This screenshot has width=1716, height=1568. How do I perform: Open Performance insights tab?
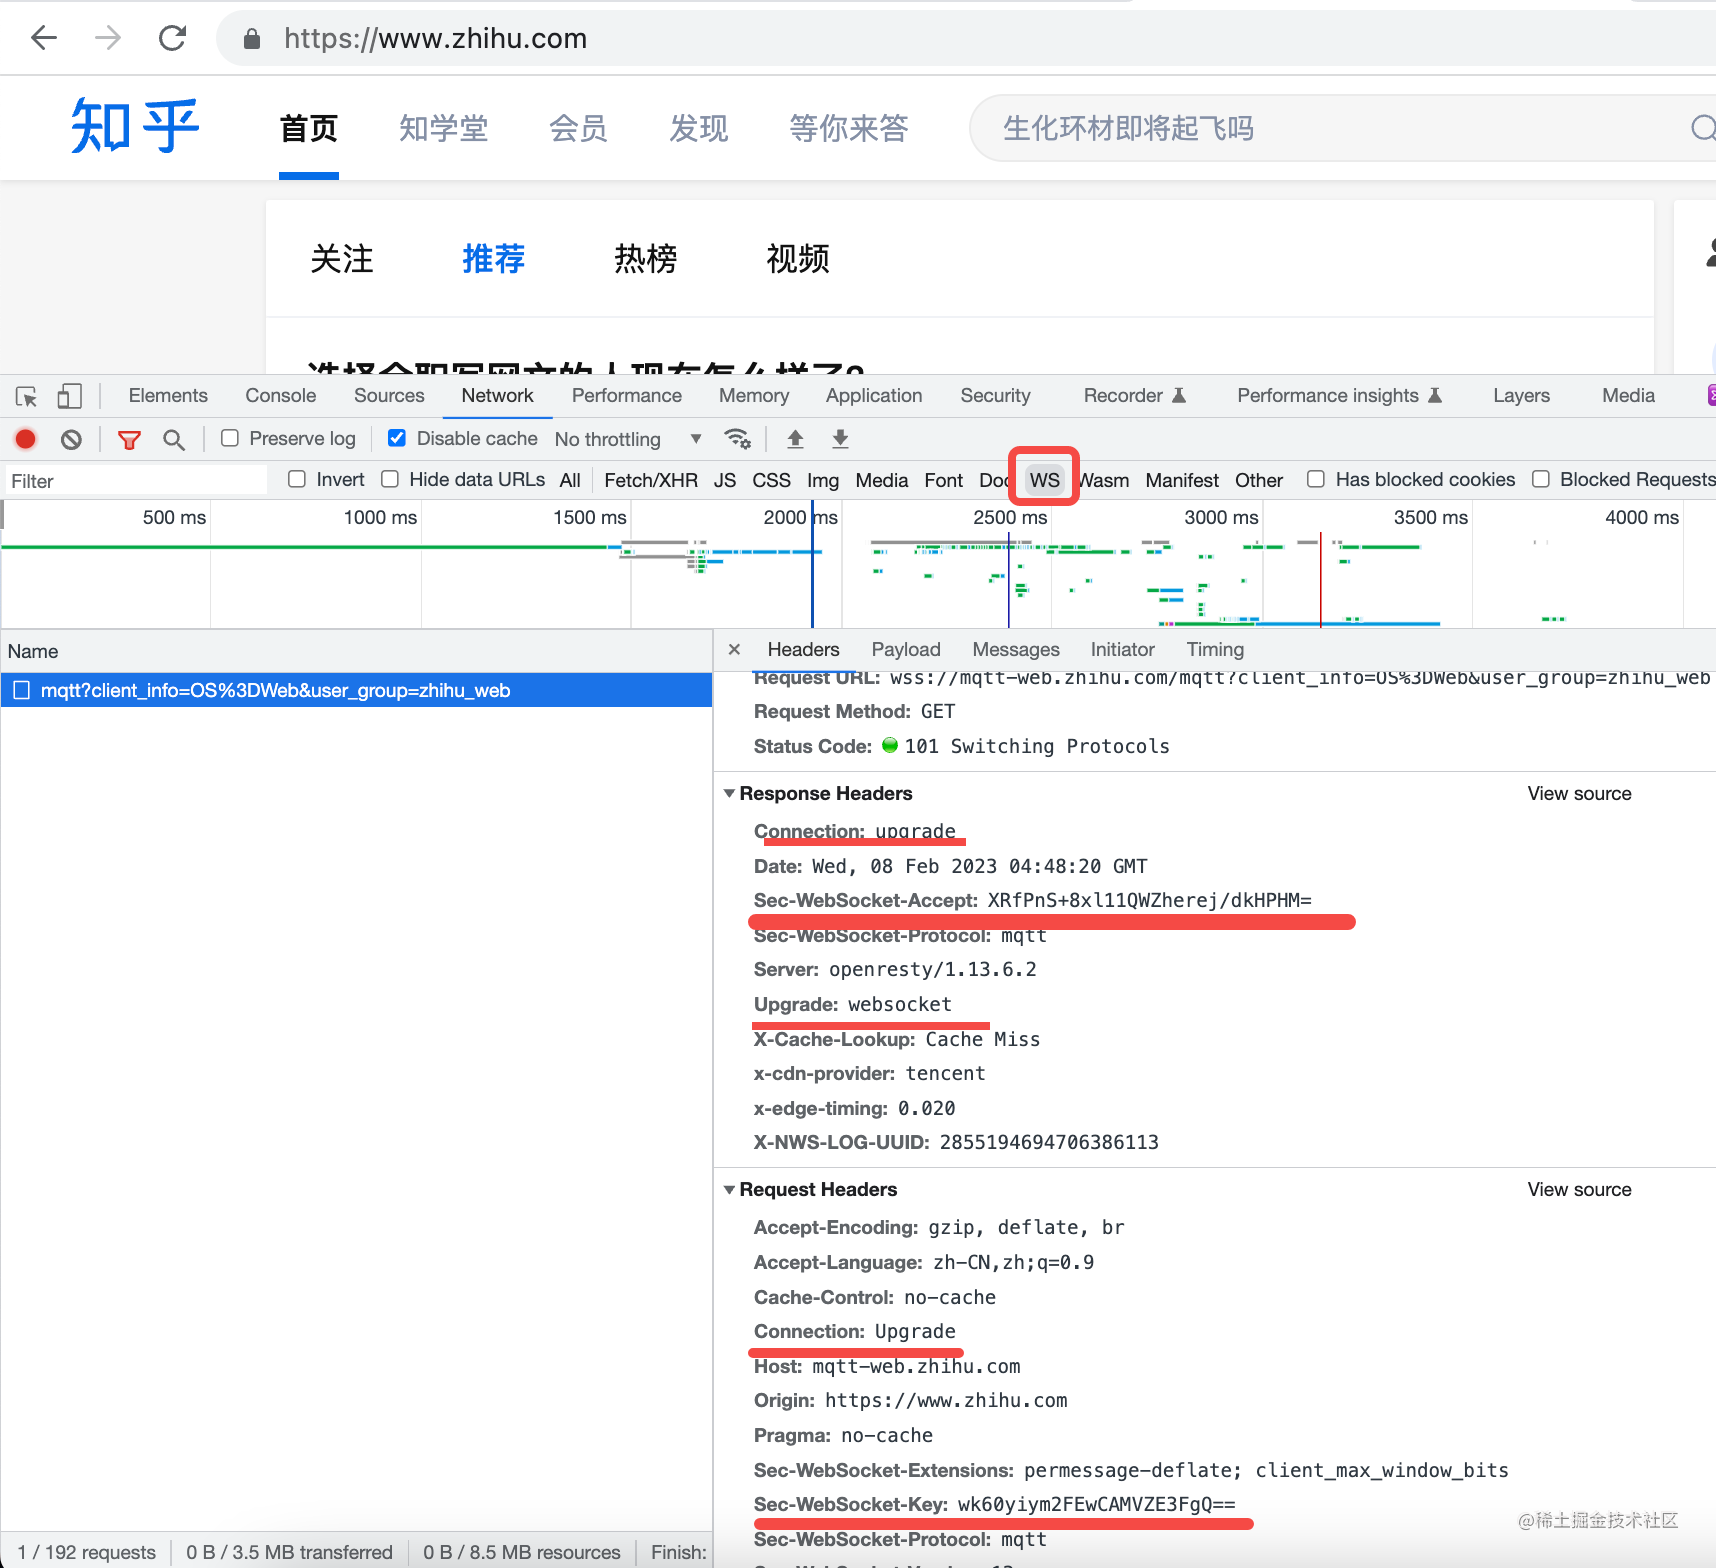click(x=1339, y=396)
